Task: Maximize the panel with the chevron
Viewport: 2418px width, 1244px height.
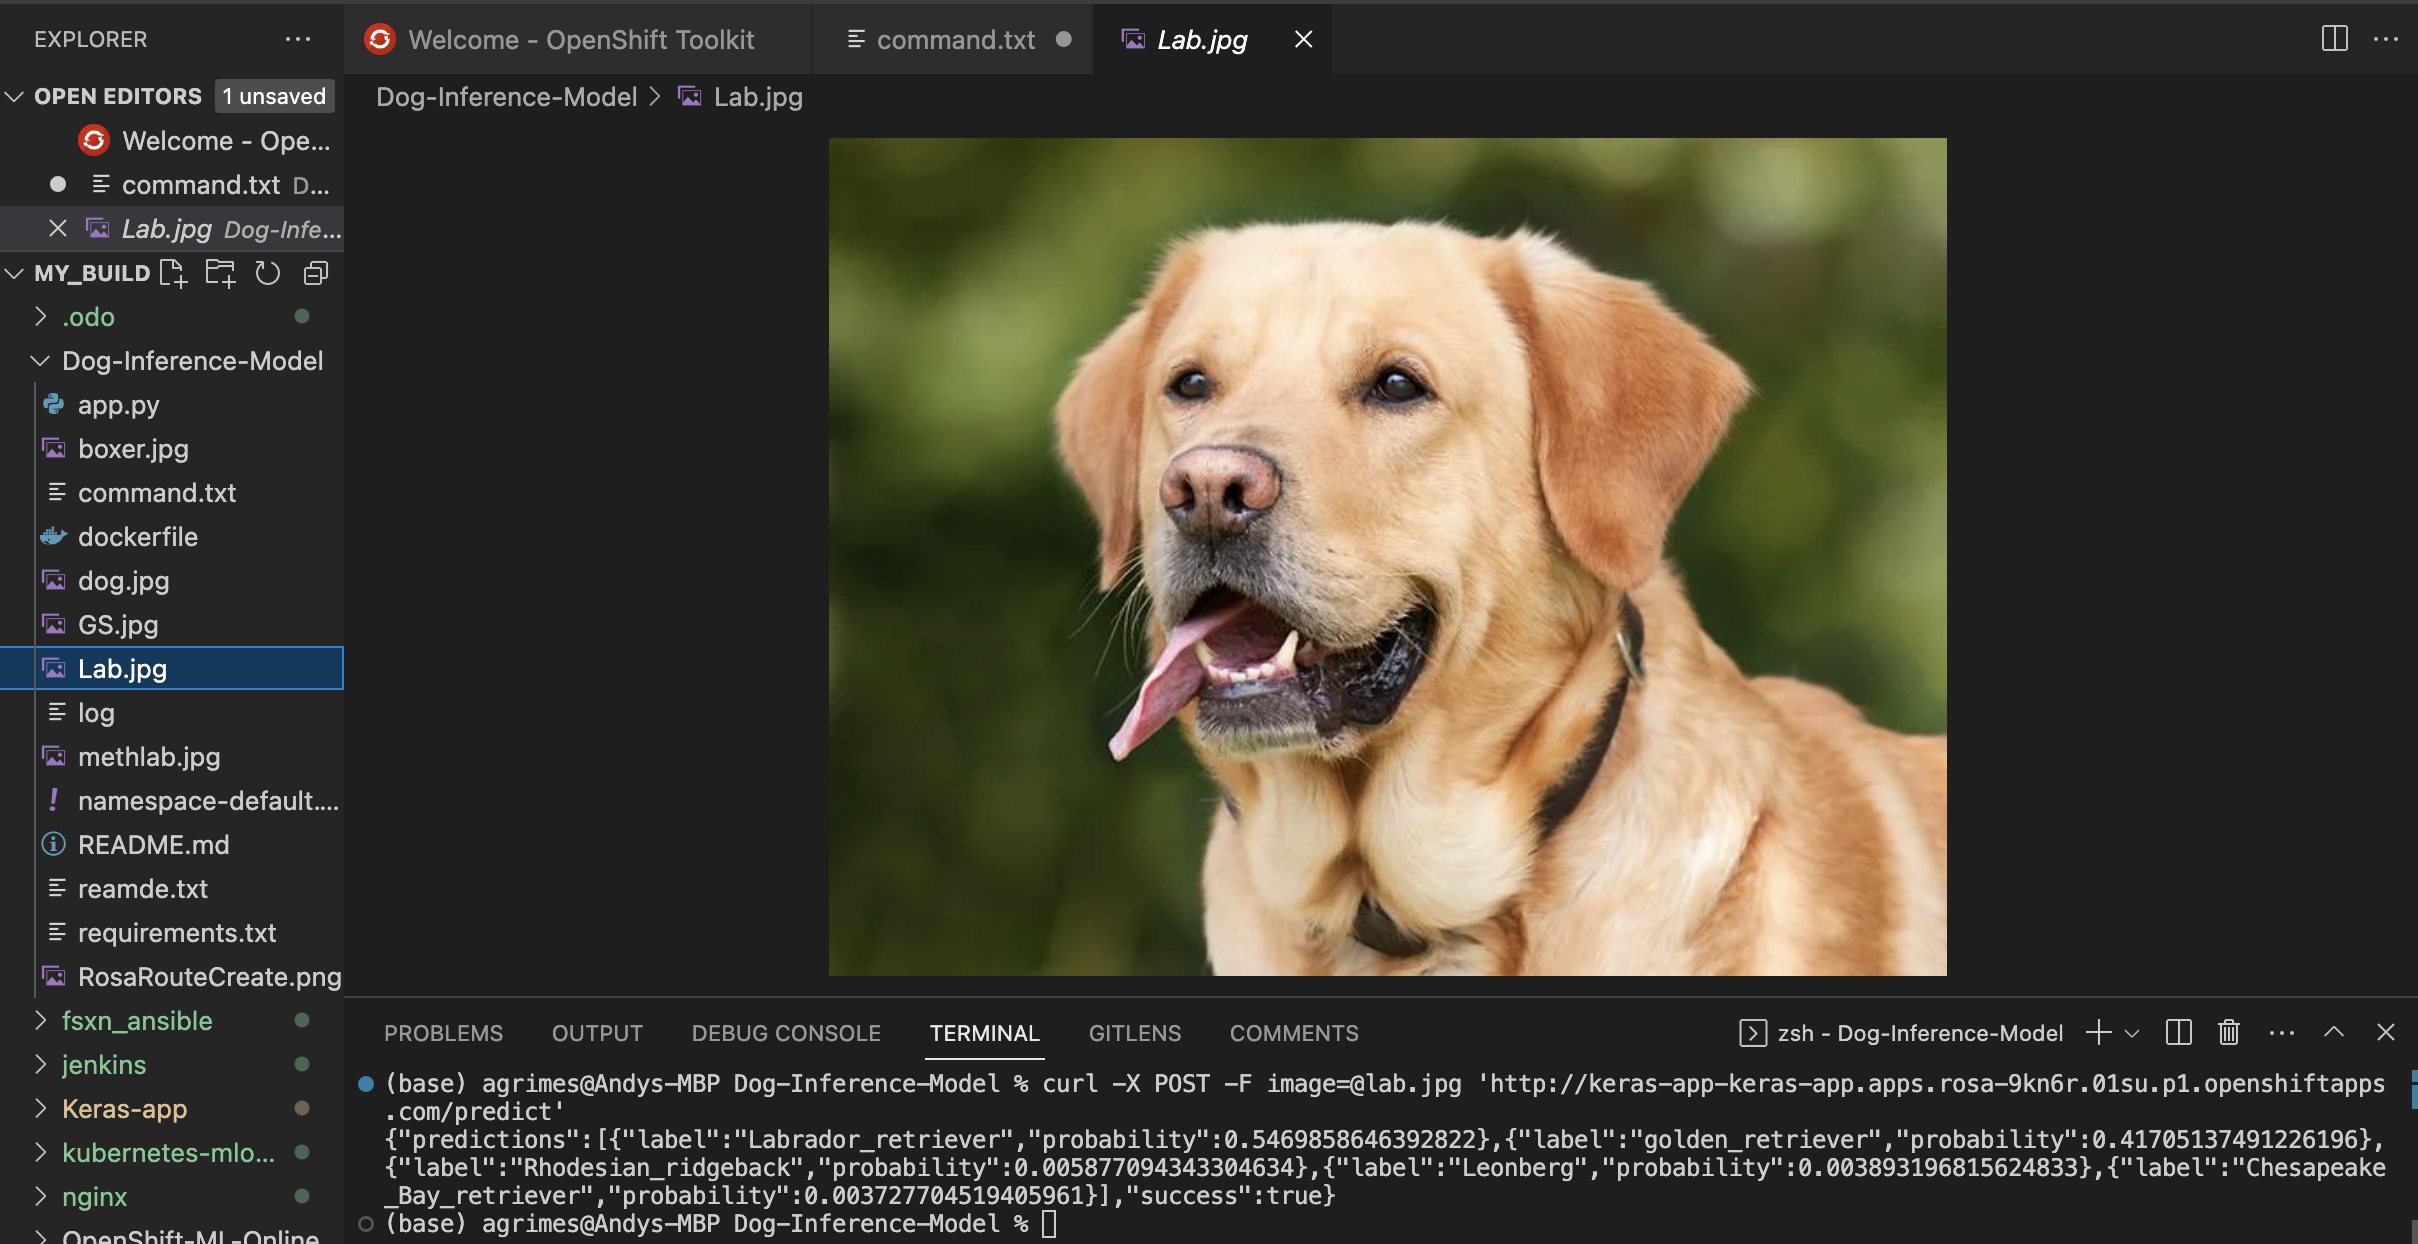Action: (x=2333, y=1032)
